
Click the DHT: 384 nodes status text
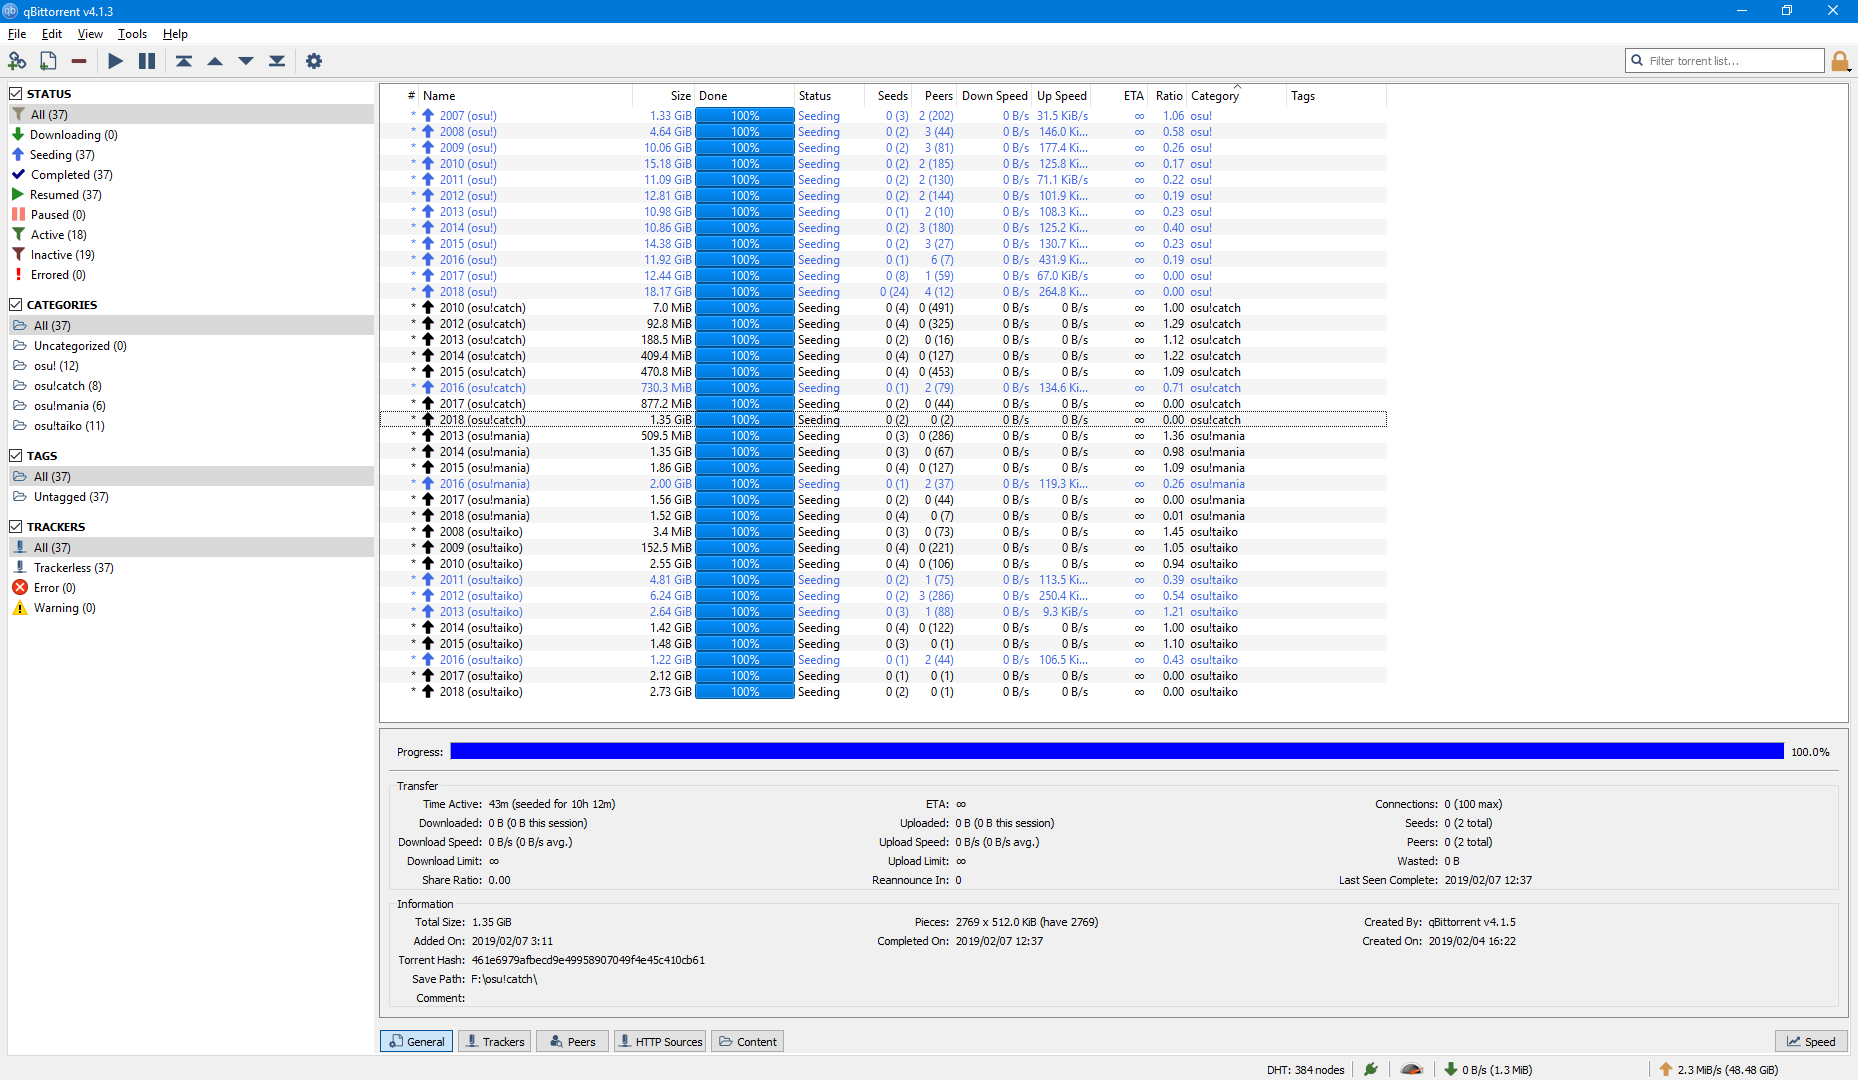tap(1305, 1070)
